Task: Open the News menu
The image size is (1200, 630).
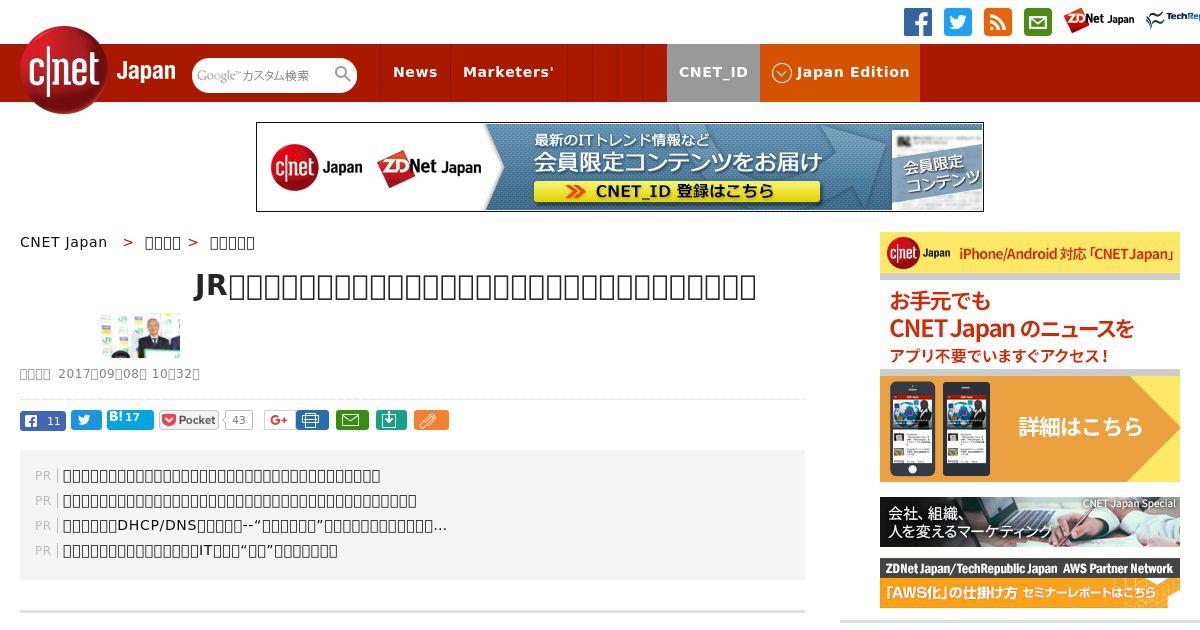Action: (x=415, y=72)
